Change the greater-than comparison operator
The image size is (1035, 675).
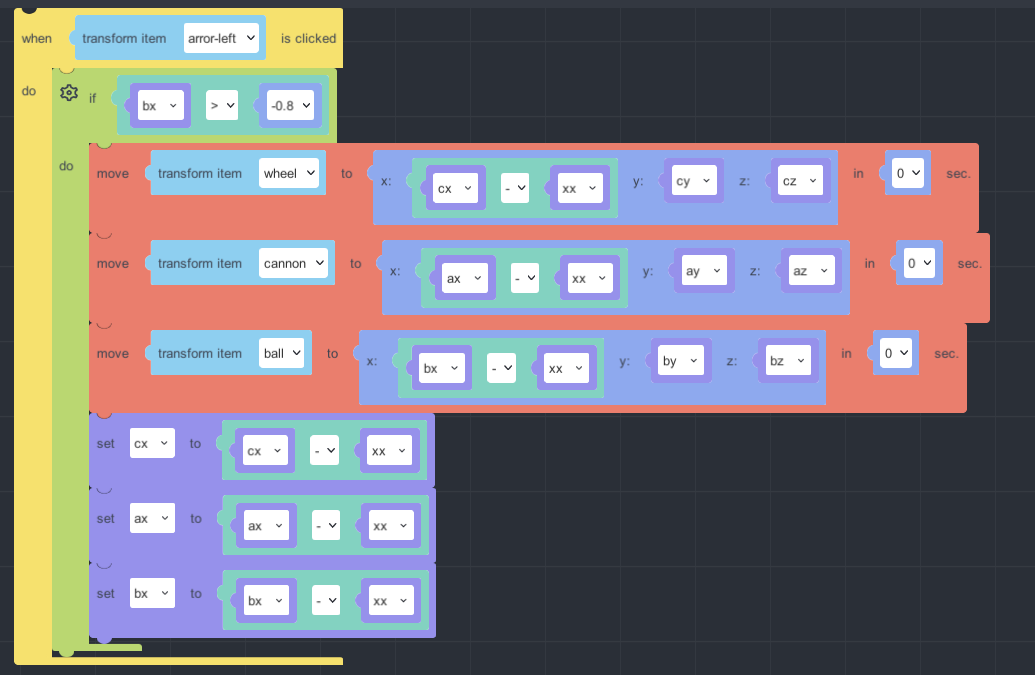(x=222, y=105)
